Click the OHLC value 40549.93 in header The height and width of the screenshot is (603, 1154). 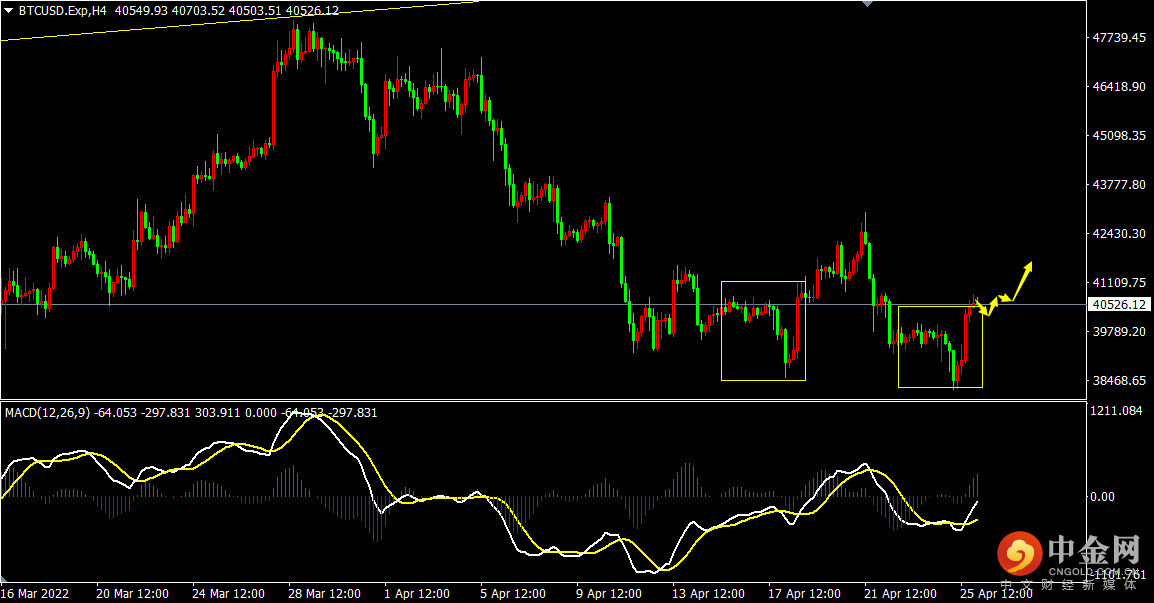[x=141, y=11]
